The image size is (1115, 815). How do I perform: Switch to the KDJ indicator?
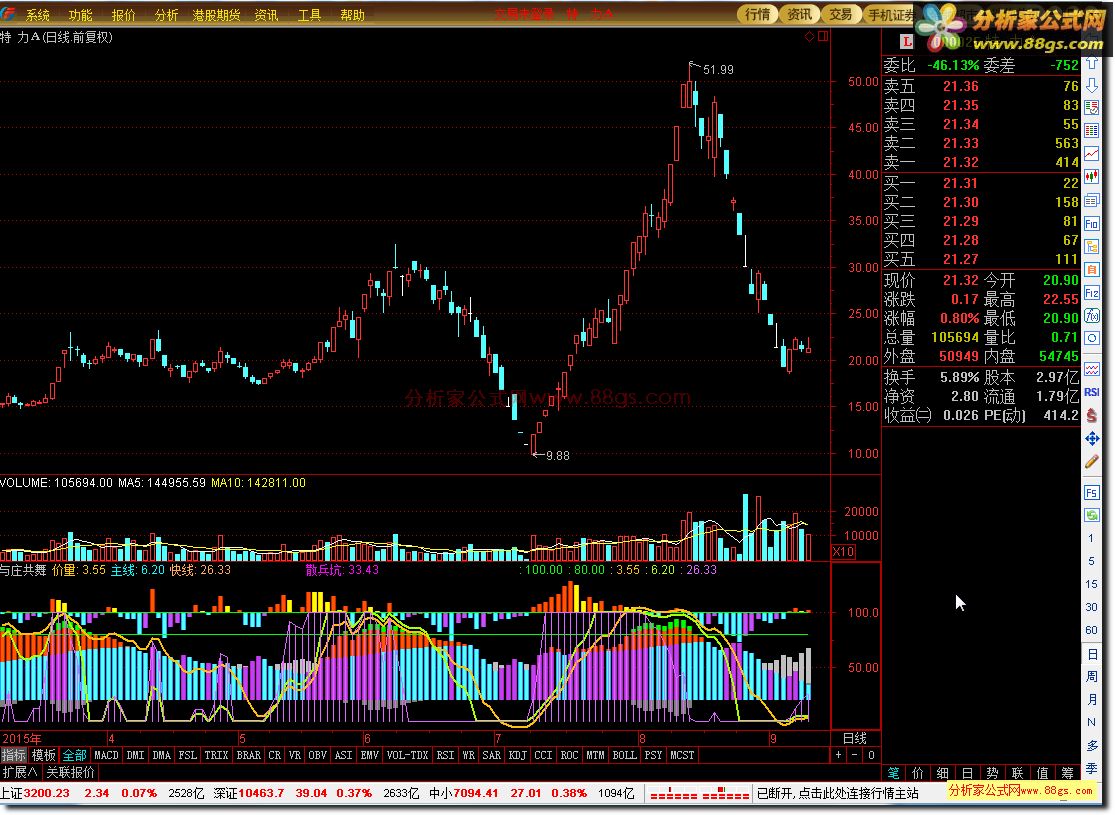[517, 755]
